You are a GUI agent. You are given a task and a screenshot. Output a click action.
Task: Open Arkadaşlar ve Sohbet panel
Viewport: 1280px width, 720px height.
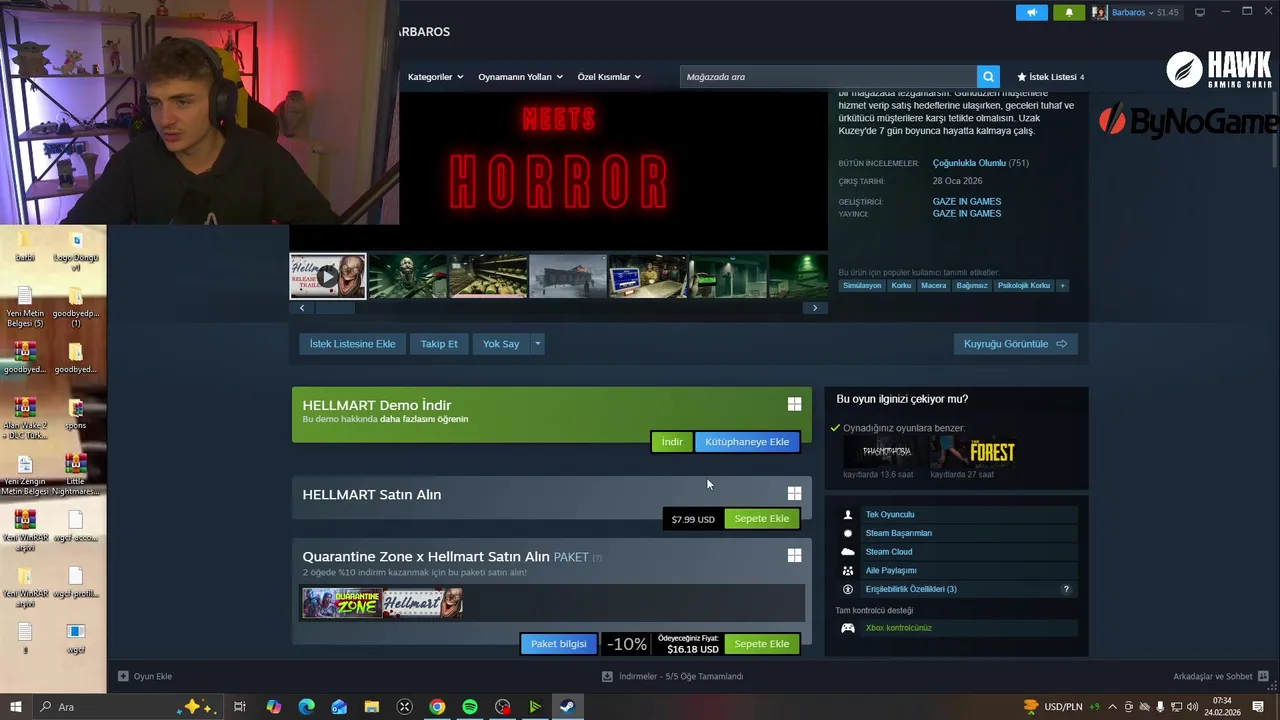[x=1221, y=676]
